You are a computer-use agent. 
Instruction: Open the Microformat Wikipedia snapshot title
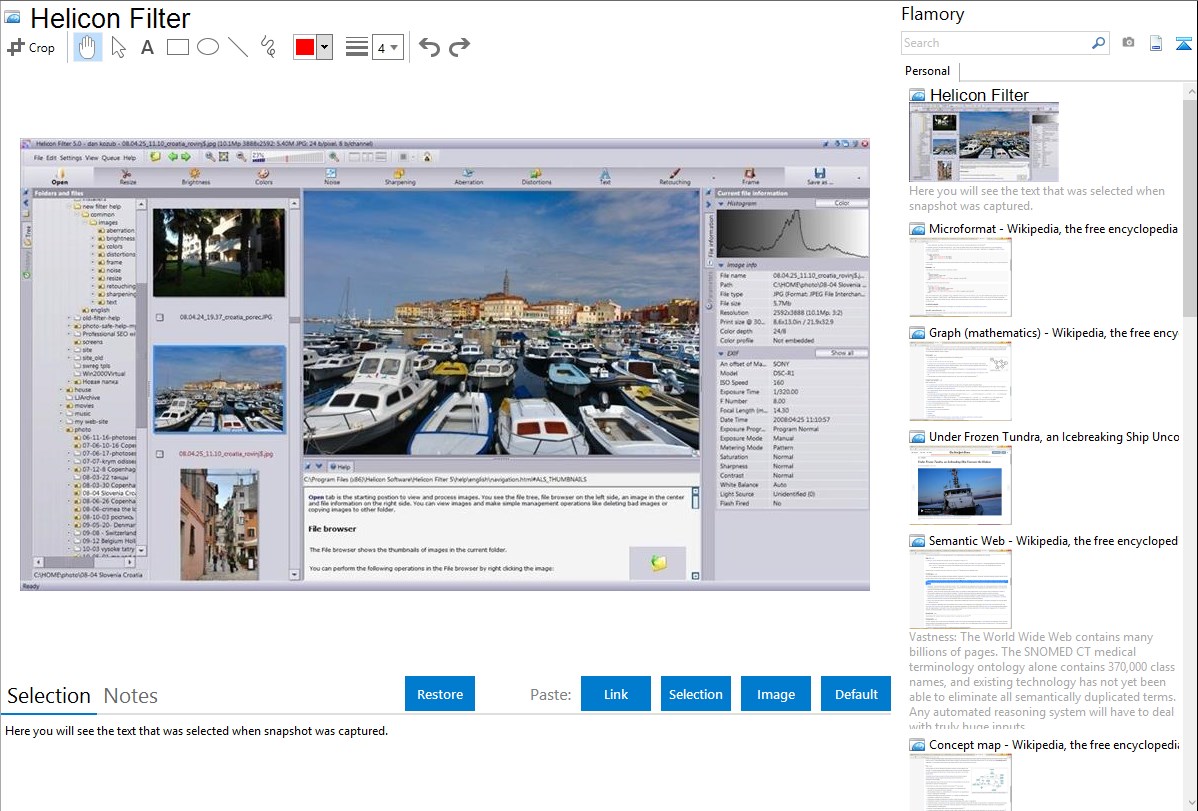[1053, 229]
